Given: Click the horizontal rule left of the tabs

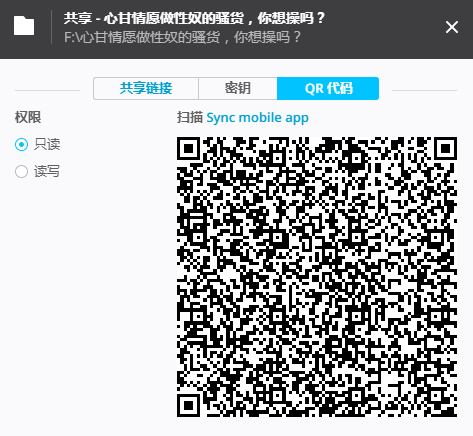Looking at the screenshot, I should click(47, 90).
